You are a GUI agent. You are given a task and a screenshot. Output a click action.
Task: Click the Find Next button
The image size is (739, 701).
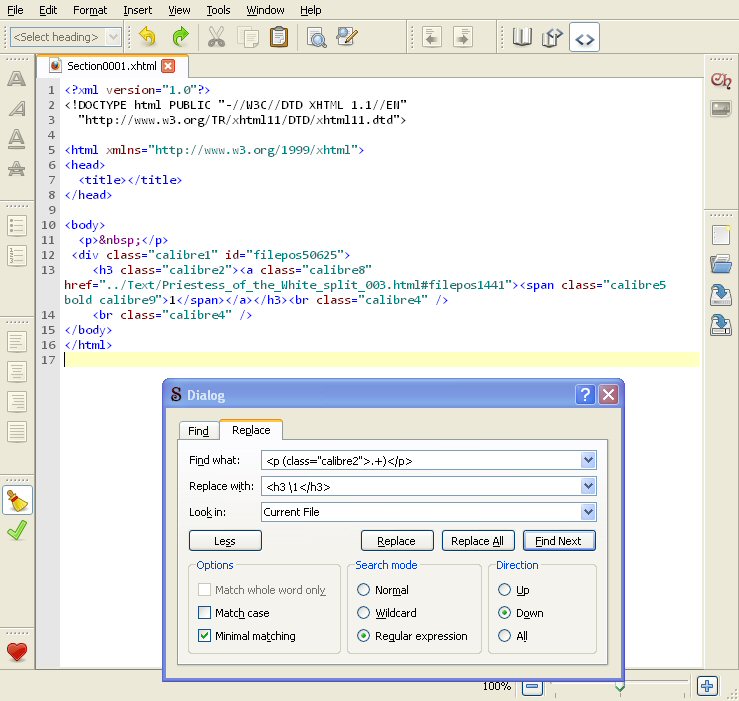558,541
